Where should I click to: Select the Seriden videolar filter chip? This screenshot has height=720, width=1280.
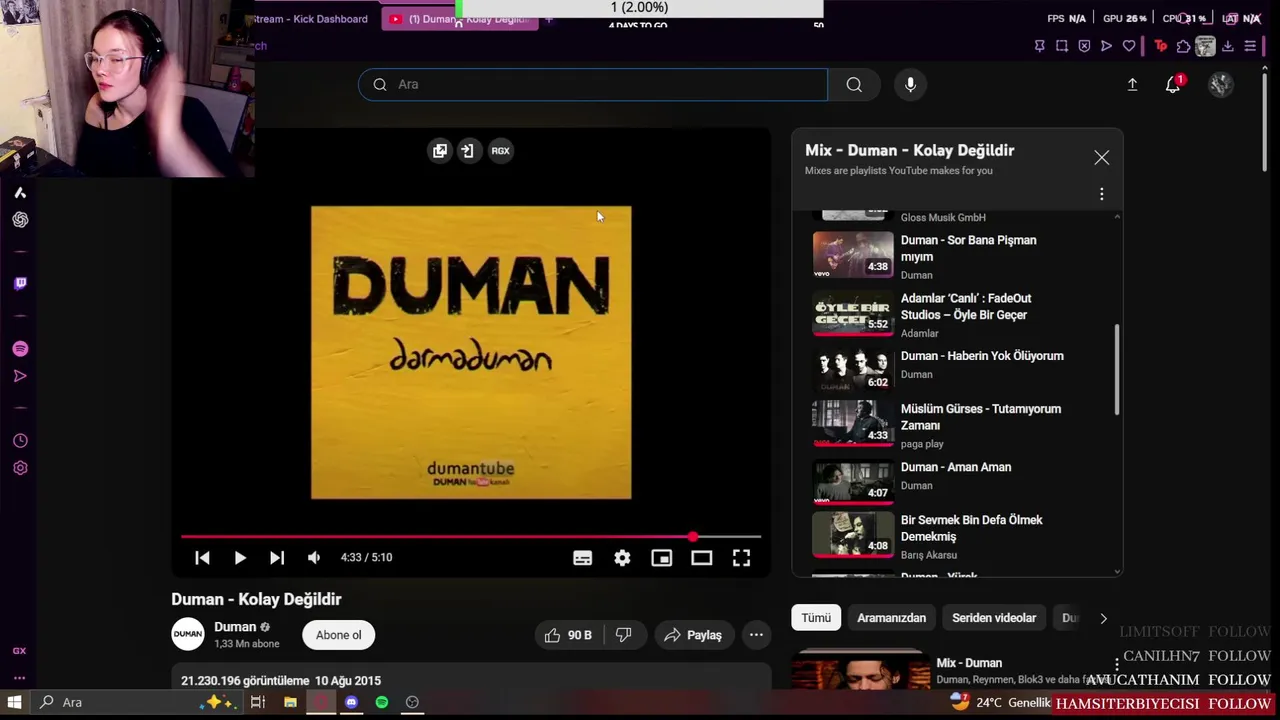click(994, 618)
